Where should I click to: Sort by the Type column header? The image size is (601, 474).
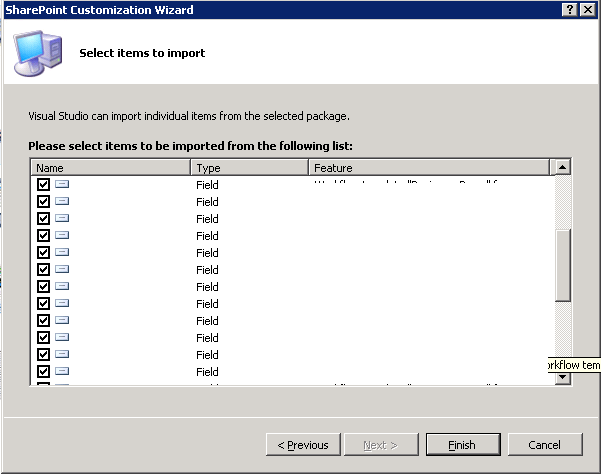coord(249,168)
